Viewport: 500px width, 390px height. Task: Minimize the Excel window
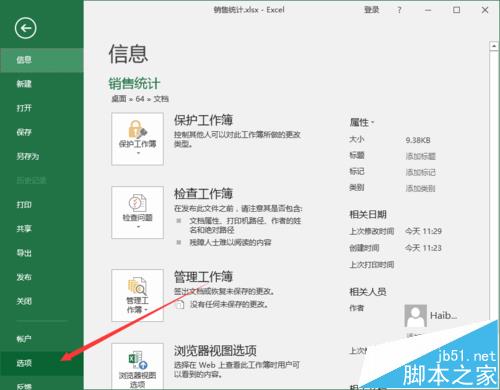(428, 10)
